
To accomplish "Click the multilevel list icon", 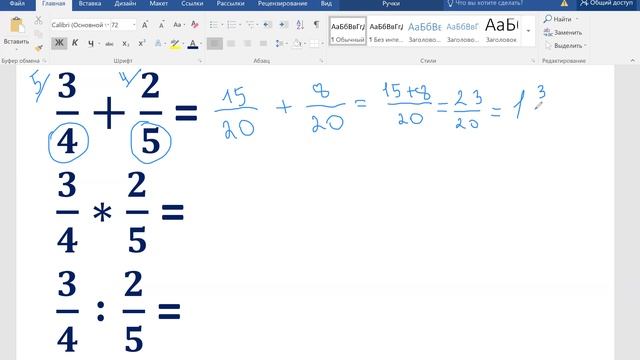I will [x=249, y=25].
